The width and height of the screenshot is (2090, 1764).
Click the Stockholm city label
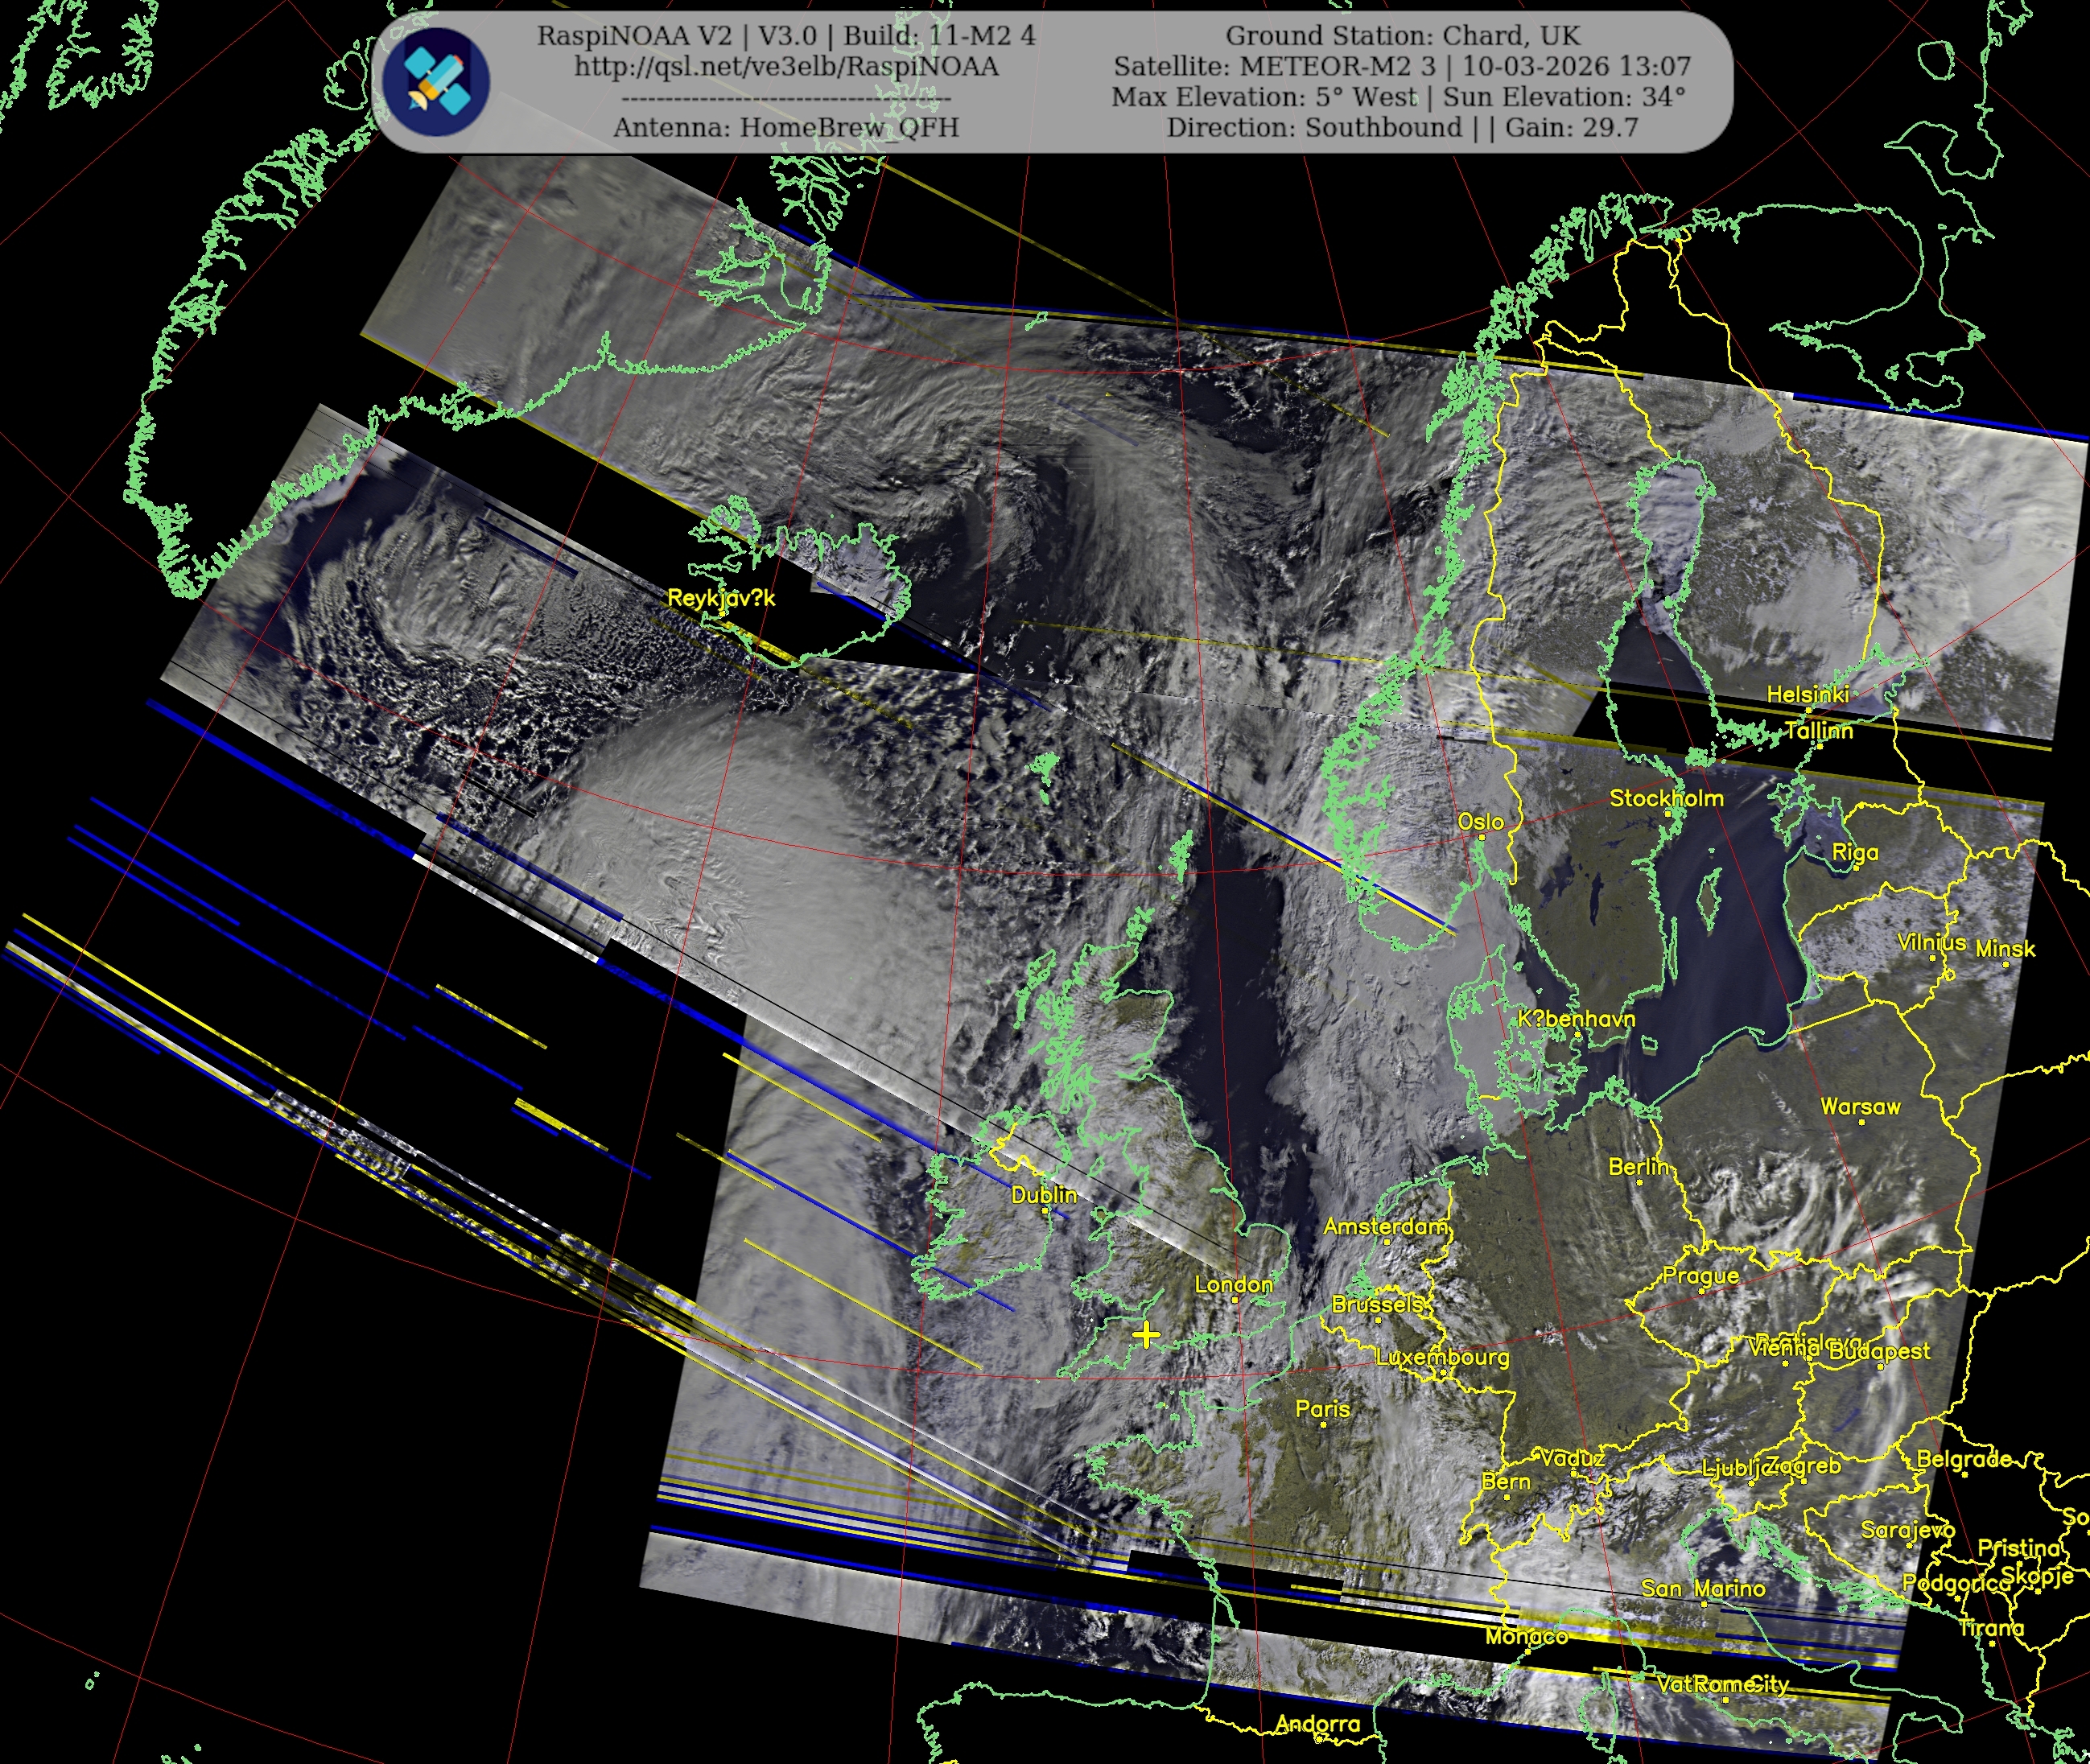(x=1666, y=798)
